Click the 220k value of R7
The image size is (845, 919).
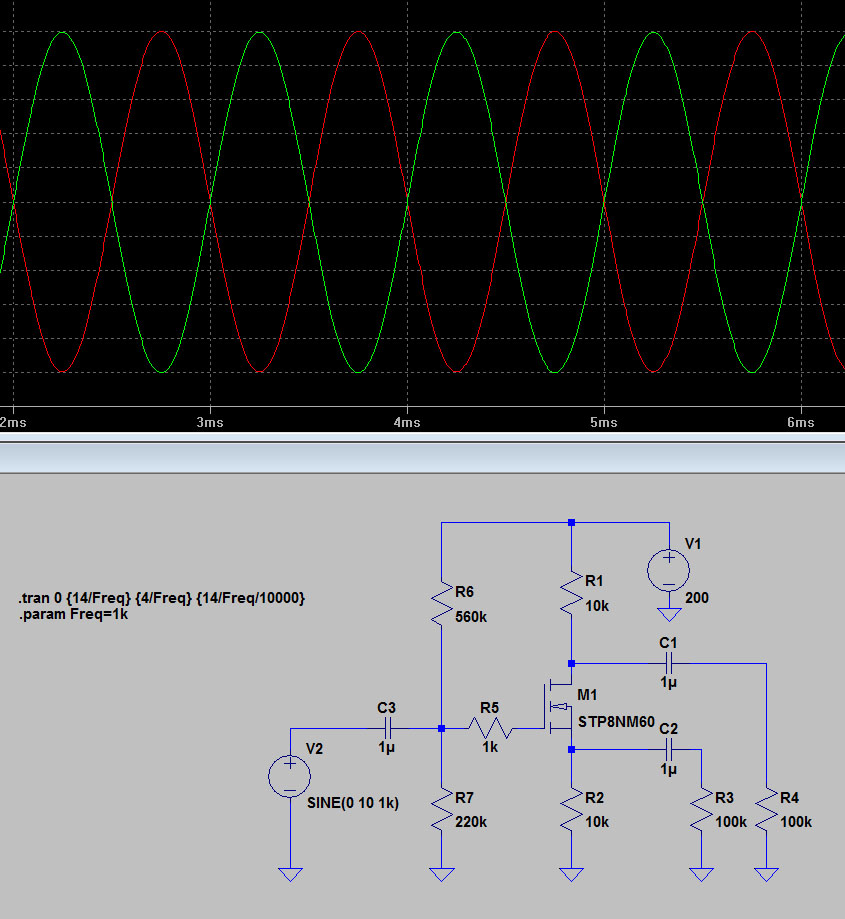tap(471, 822)
